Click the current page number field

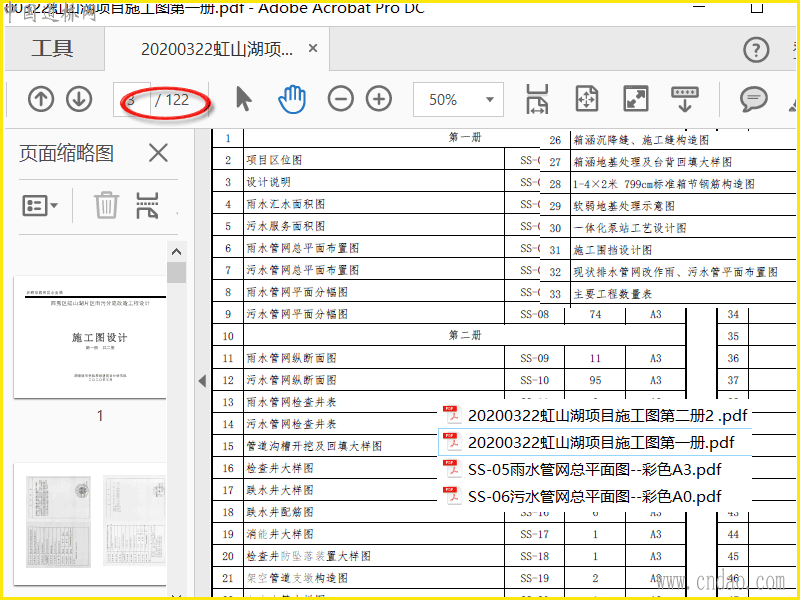coord(132,99)
